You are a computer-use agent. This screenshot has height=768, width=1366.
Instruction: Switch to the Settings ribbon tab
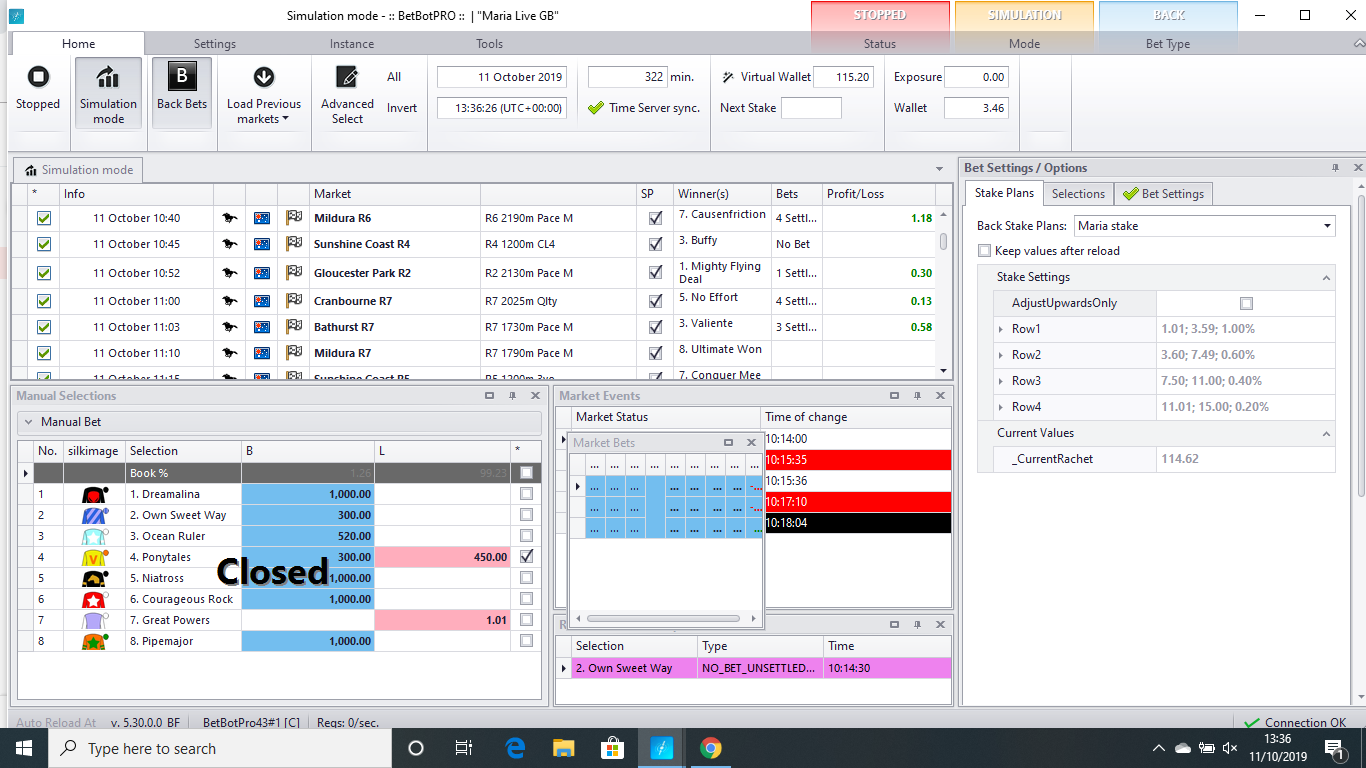(x=214, y=43)
